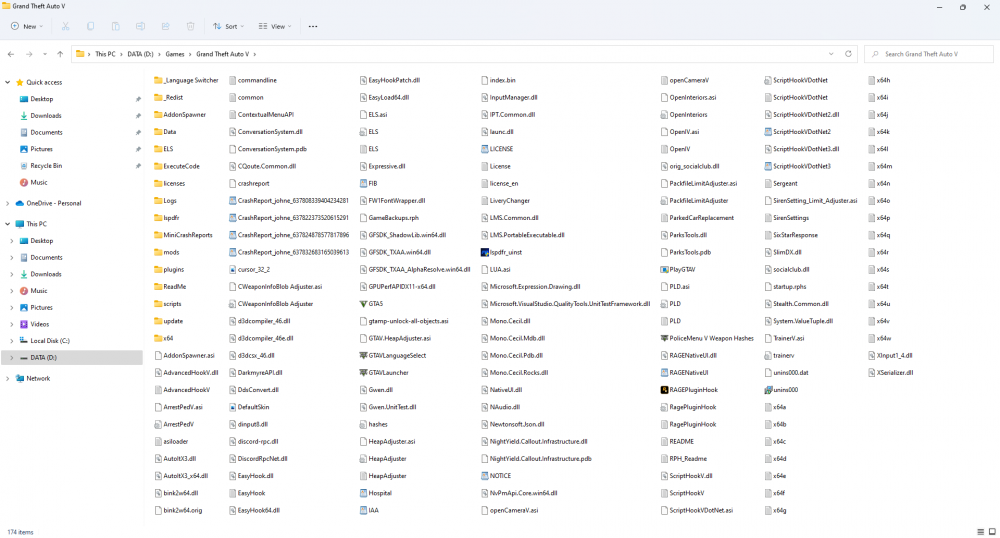Select the ELS.asi file
This screenshot has width=1000, height=538.
tap(373, 115)
